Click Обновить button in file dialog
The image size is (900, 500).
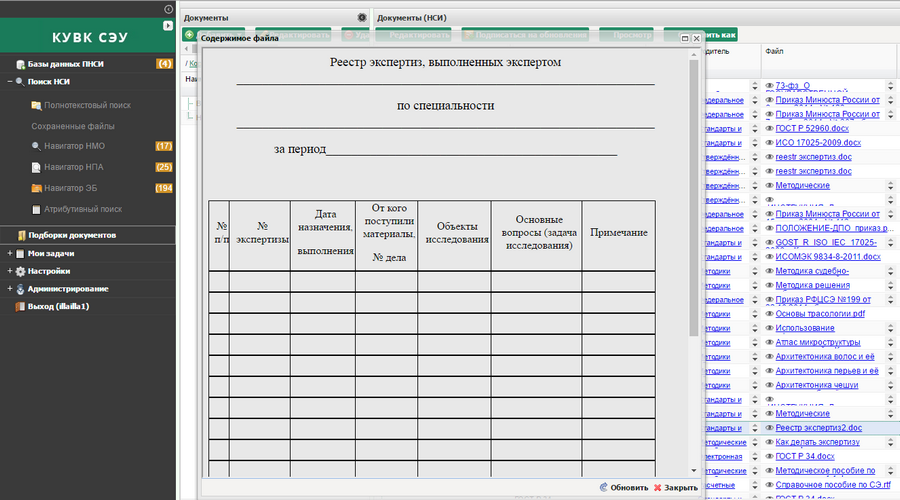point(623,487)
